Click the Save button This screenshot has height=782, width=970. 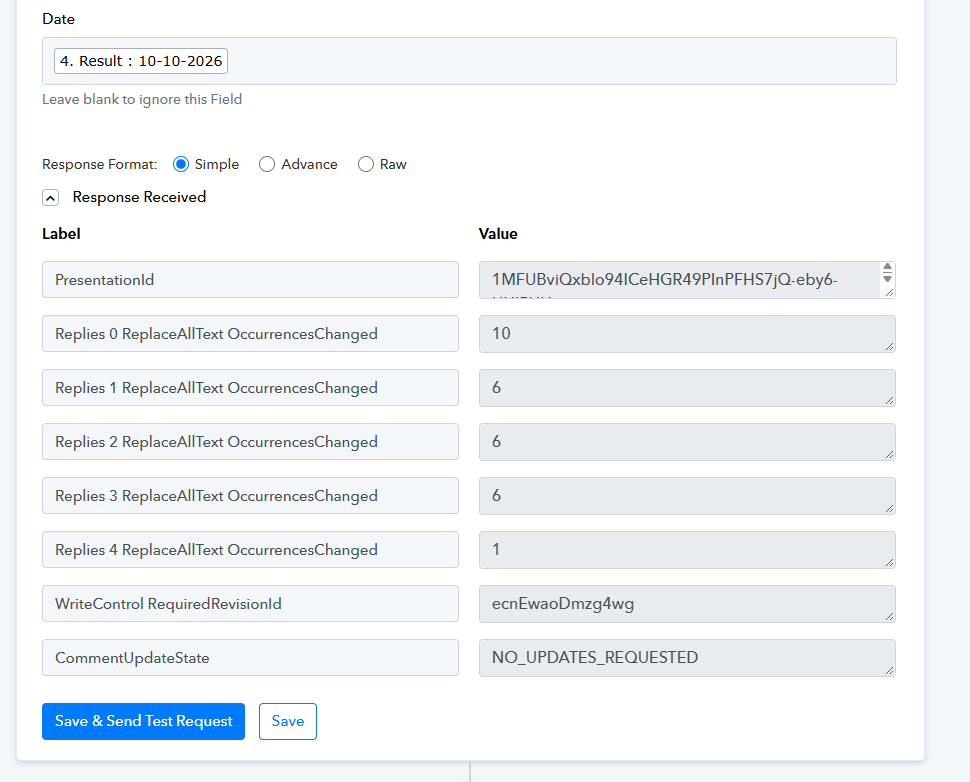point(288,721)
